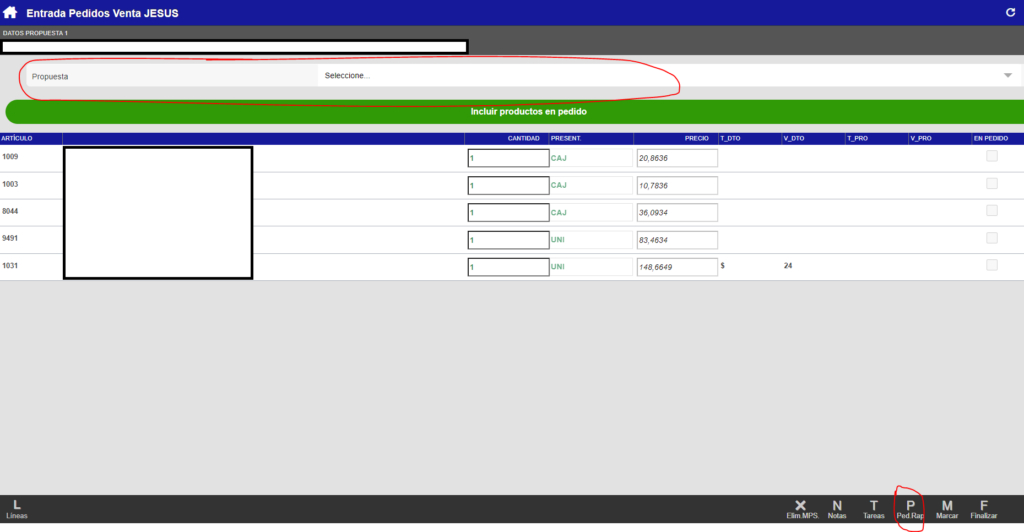Click the UNI presentation for article 9491
The image size is (1024, 532).
click(590, 240)
